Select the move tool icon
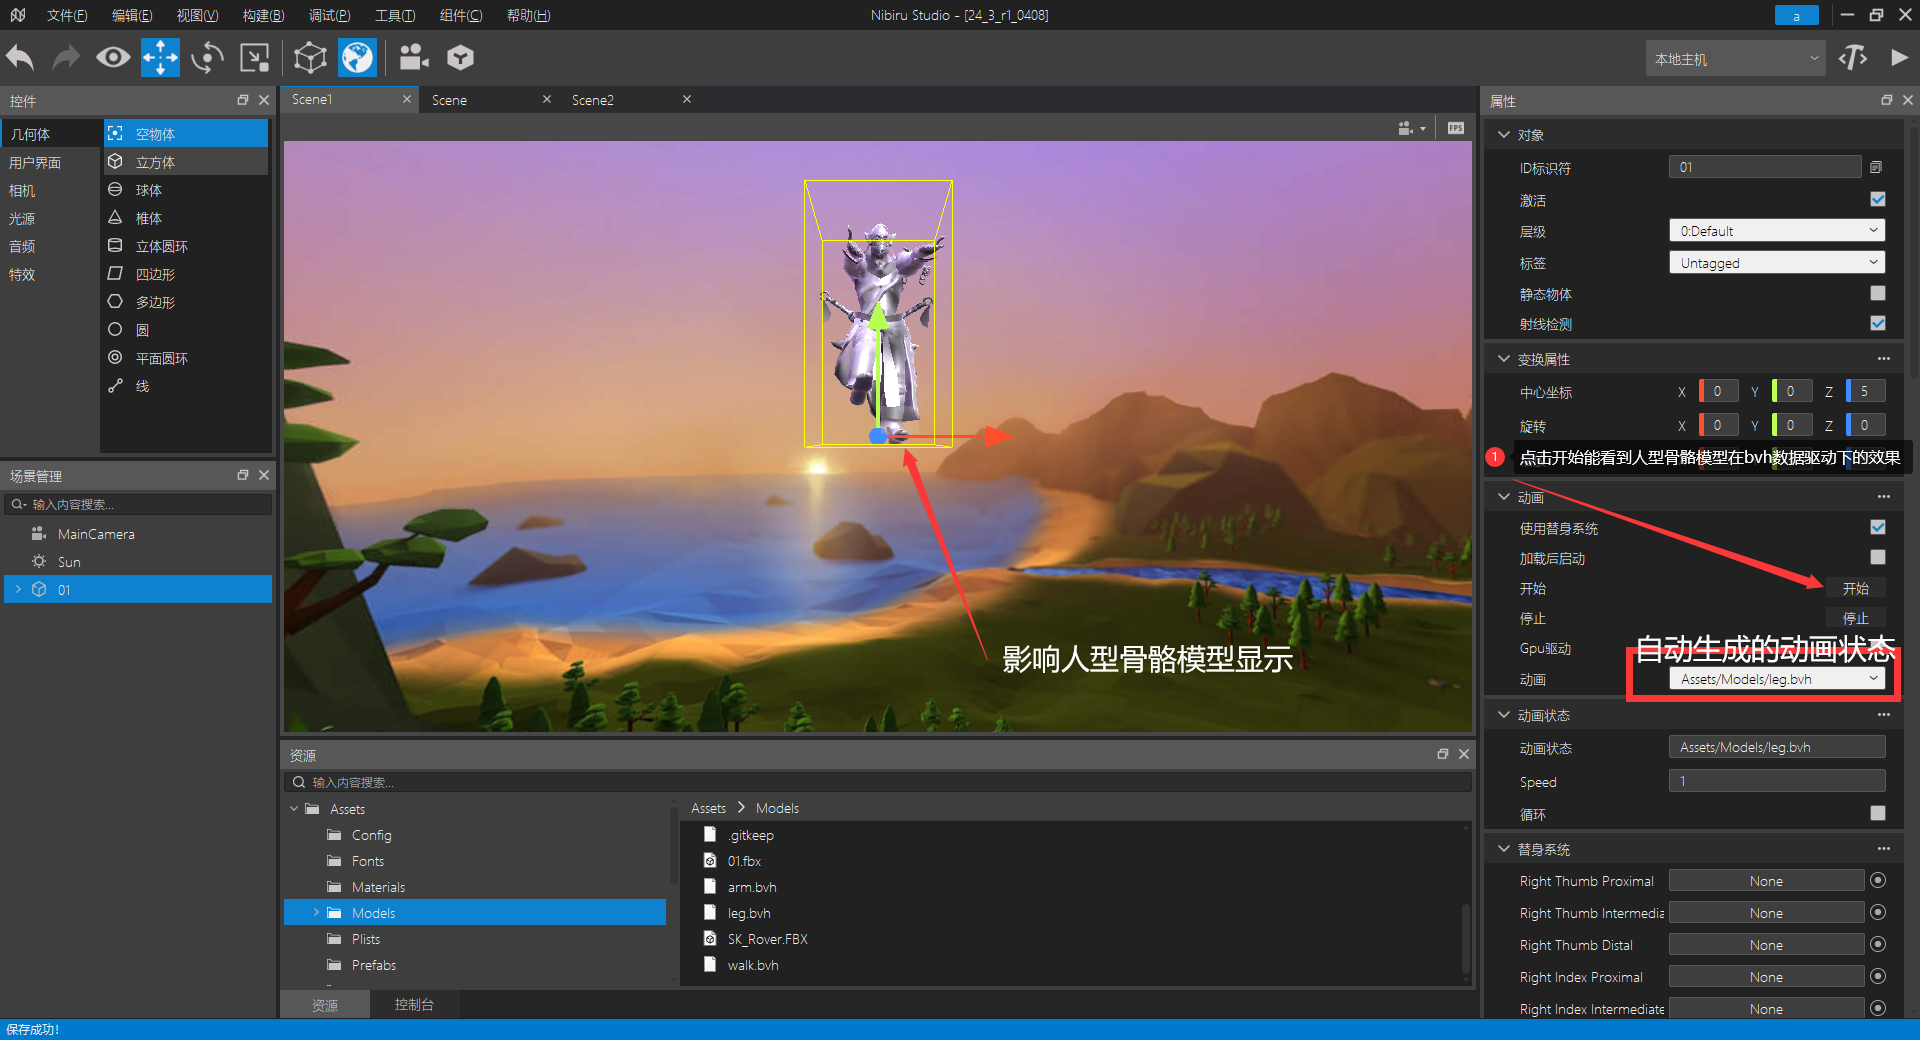 coord(160,58)
